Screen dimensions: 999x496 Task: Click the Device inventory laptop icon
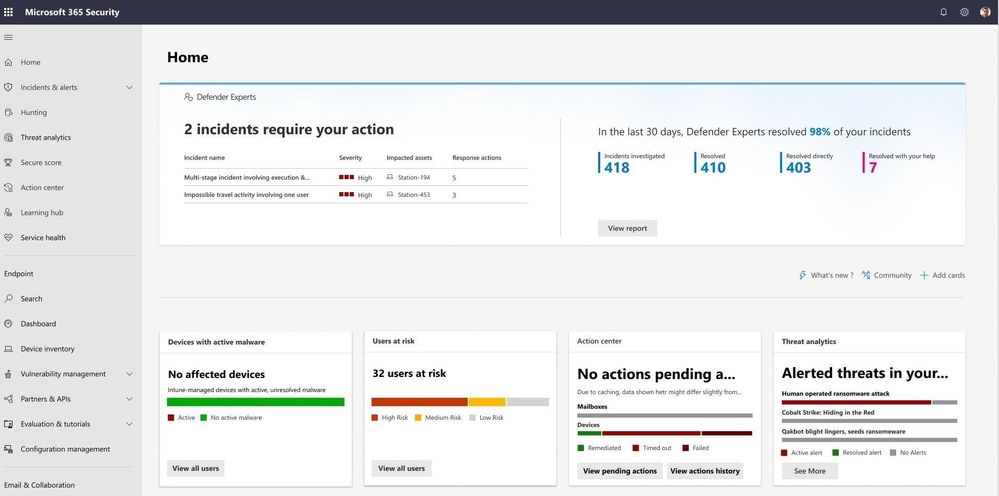point(8,349)
